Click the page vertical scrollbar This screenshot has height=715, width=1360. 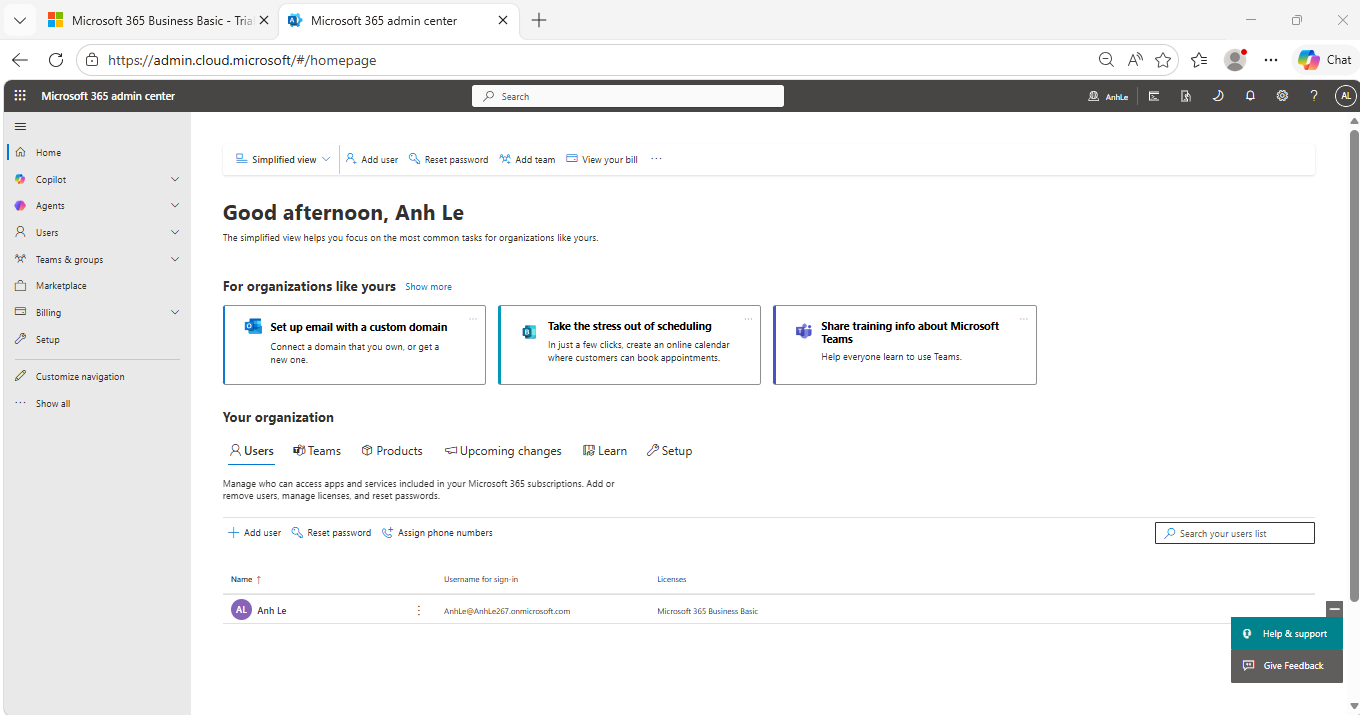pyautogui.click(x=1354, y=365)
